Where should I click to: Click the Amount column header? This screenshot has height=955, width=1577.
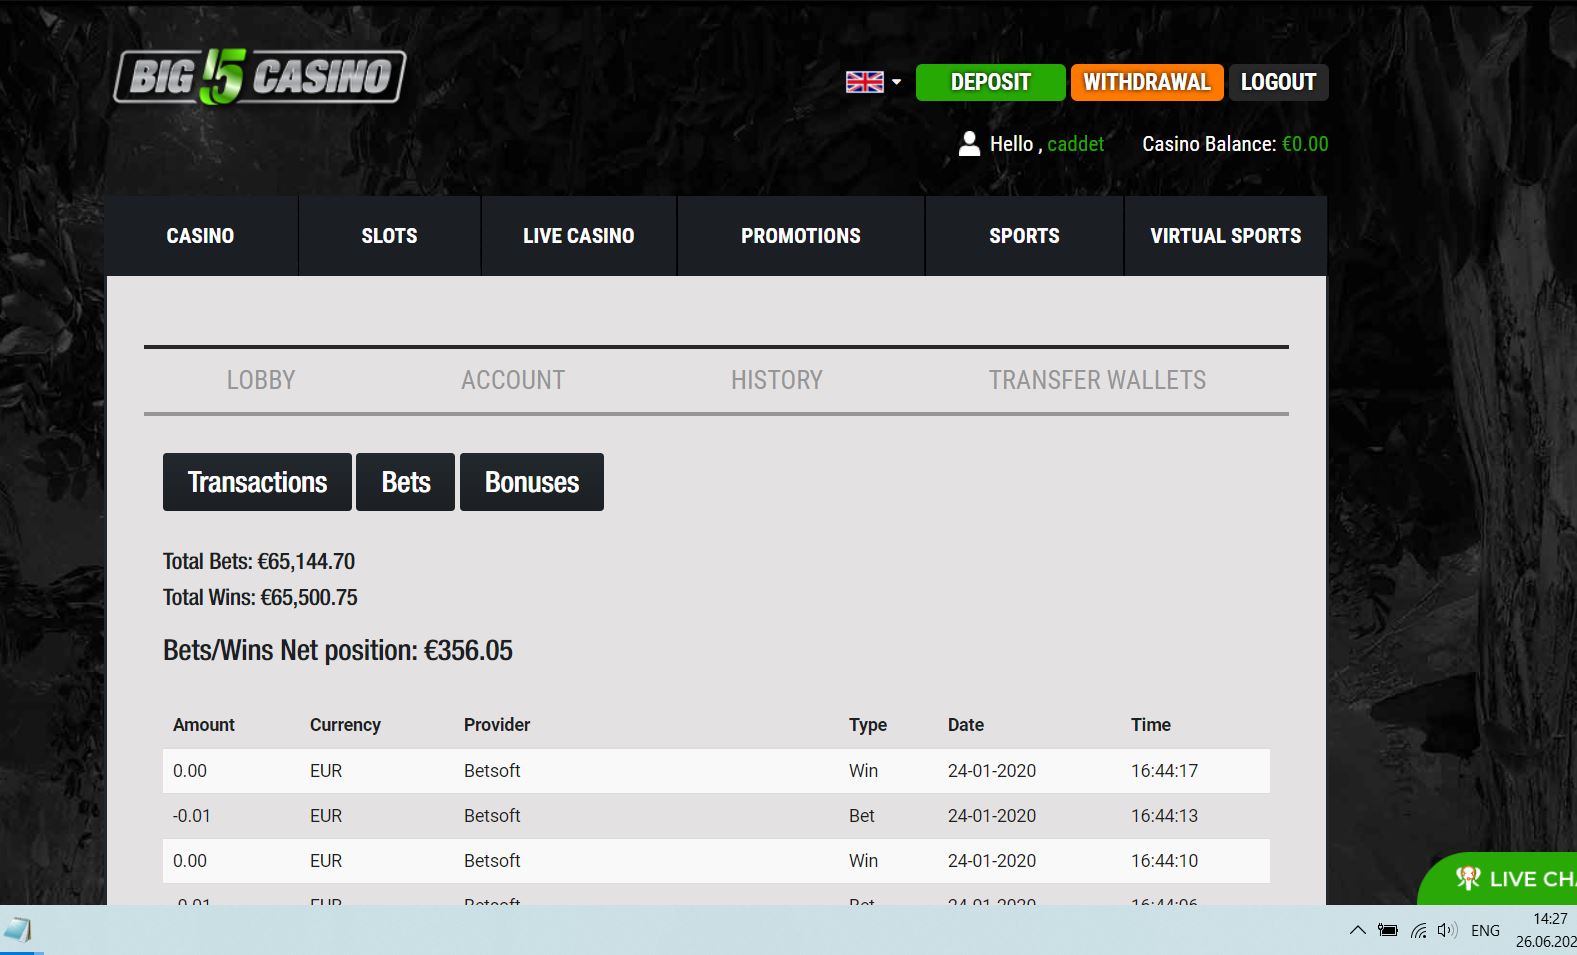point(204,725)
